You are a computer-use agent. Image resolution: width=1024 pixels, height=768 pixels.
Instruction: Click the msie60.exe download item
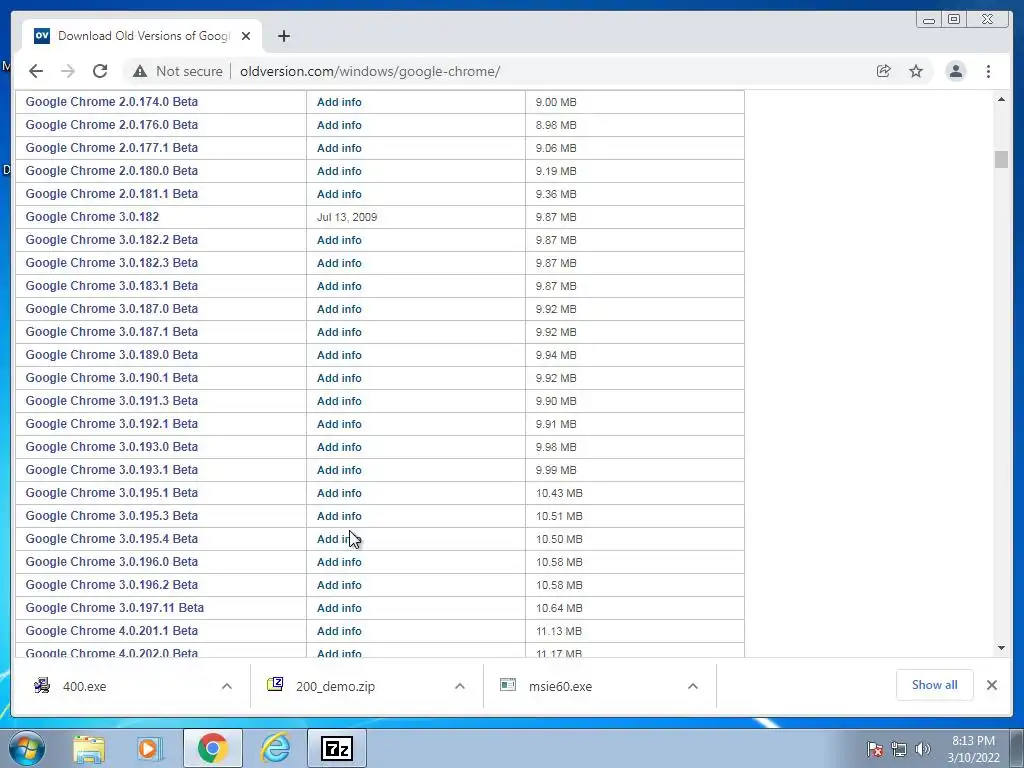586,686
